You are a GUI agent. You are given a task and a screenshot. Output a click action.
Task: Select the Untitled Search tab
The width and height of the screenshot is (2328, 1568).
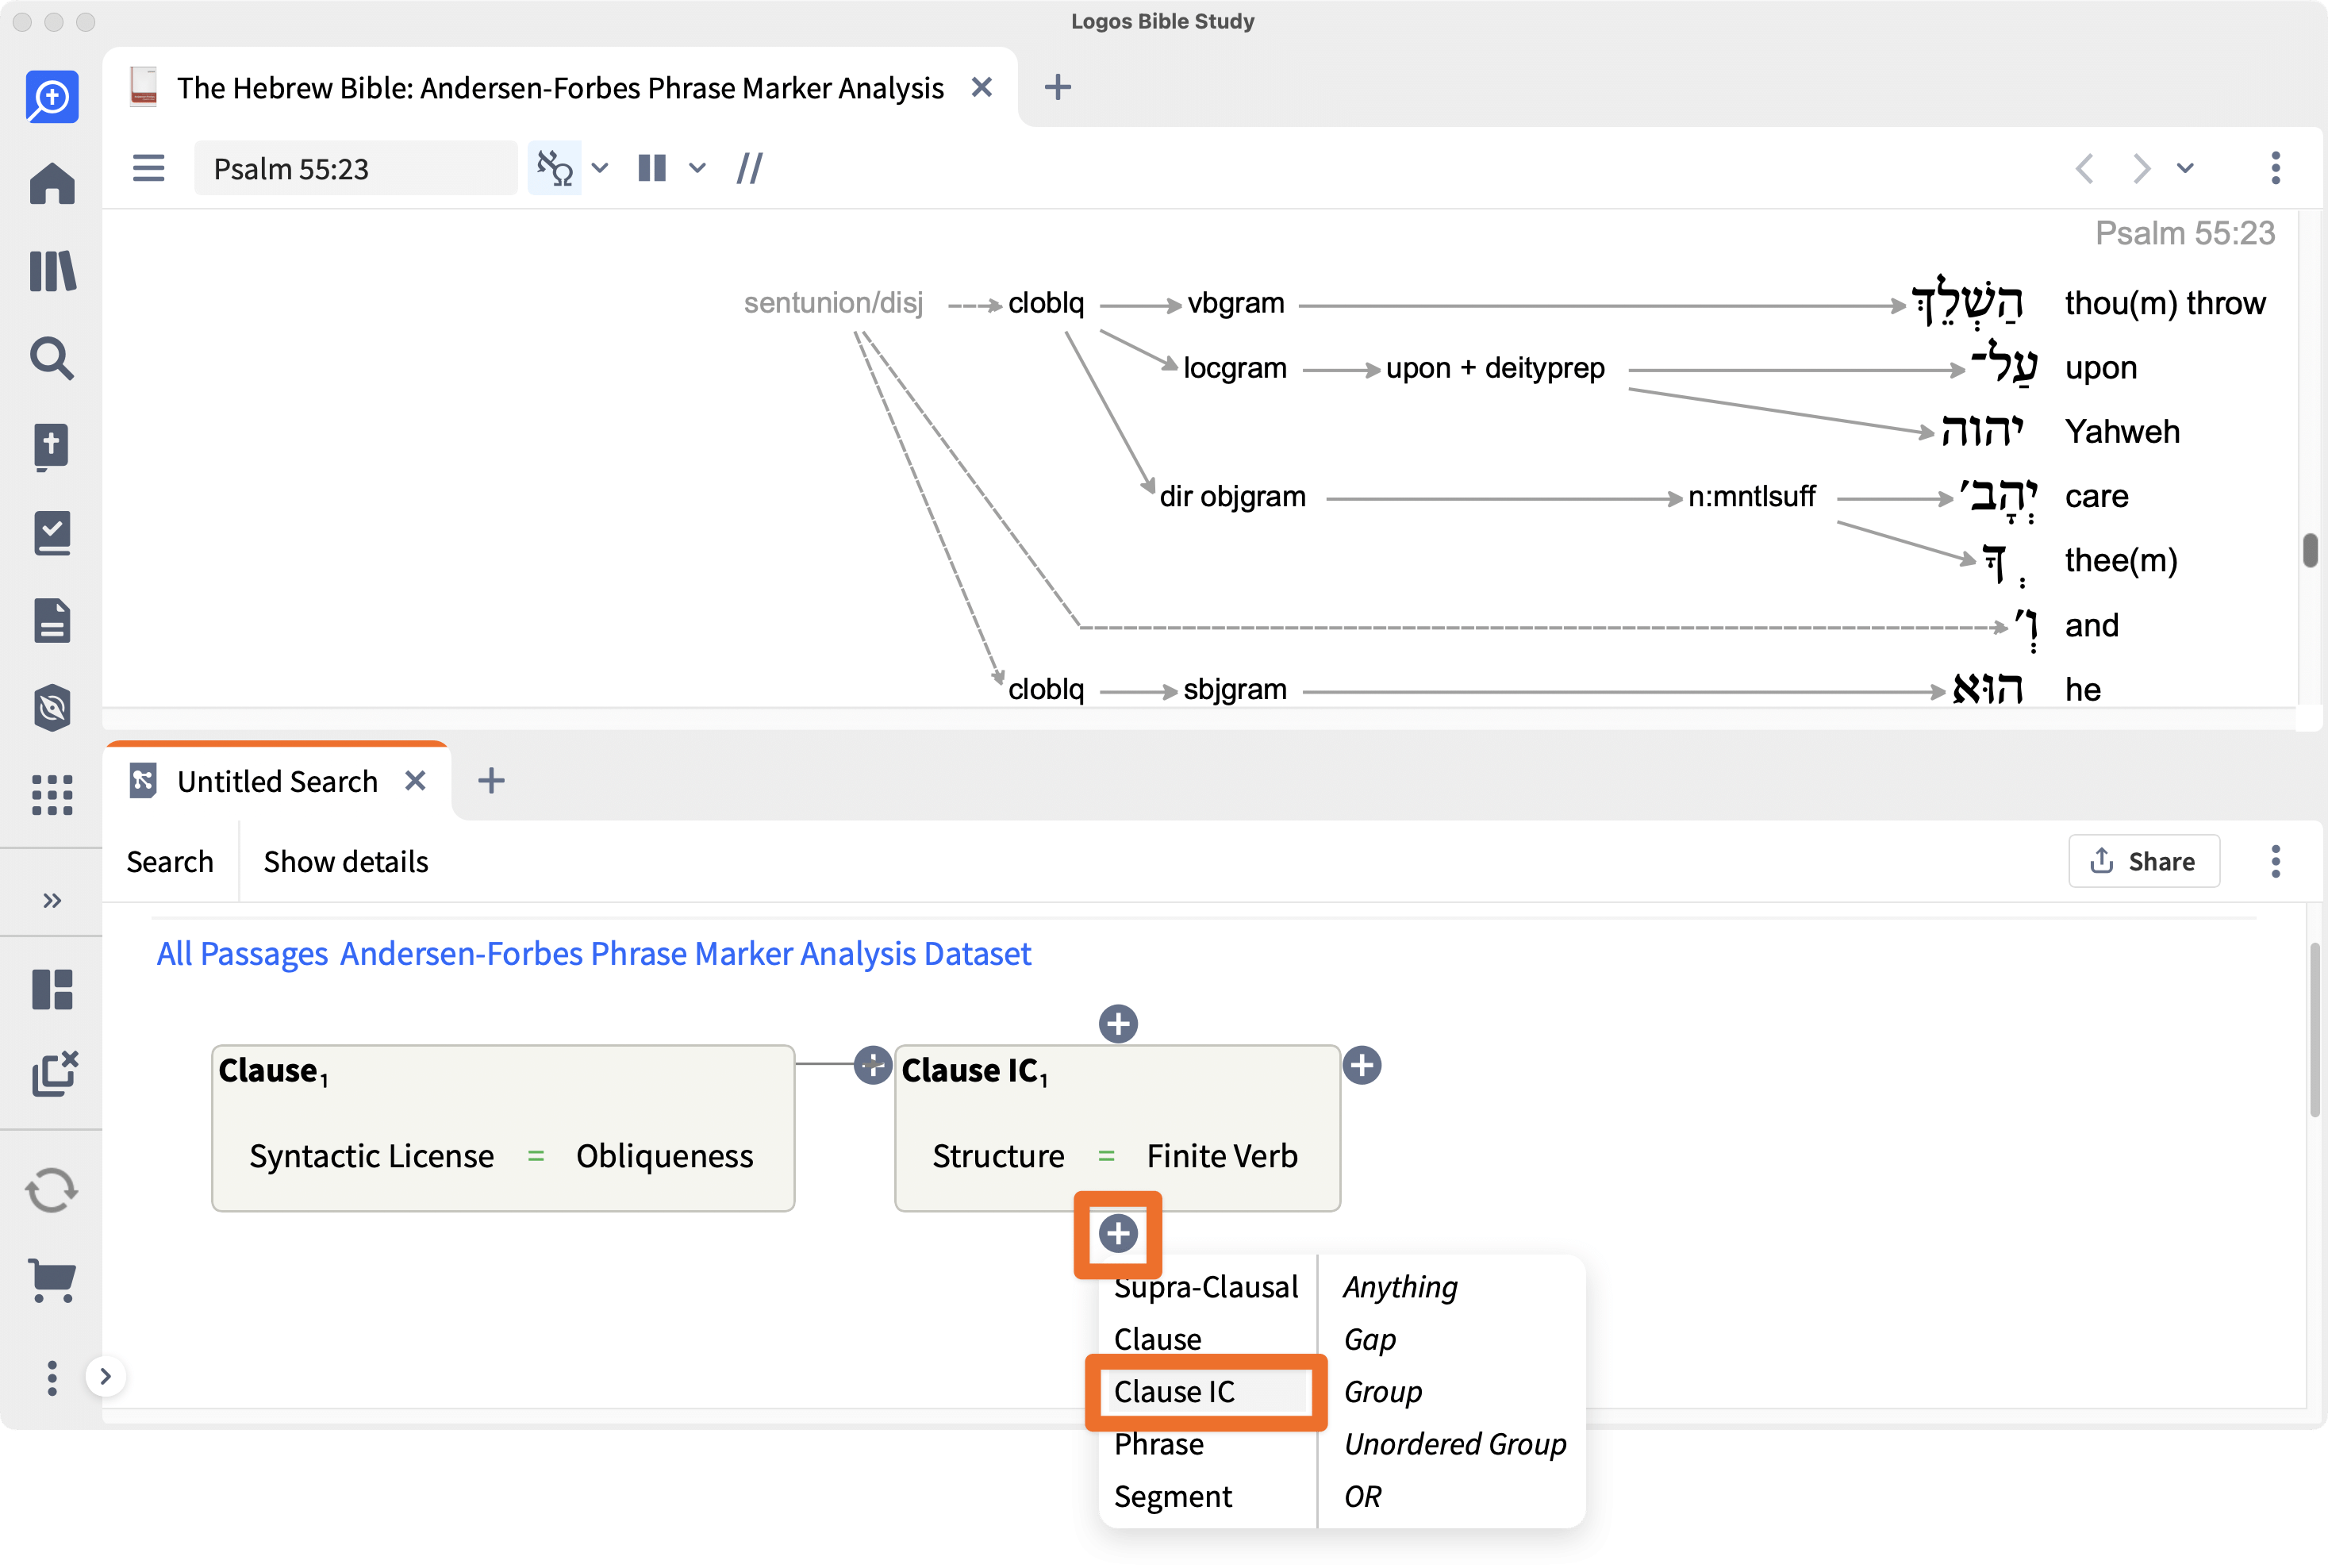click(x=277, y=781)
